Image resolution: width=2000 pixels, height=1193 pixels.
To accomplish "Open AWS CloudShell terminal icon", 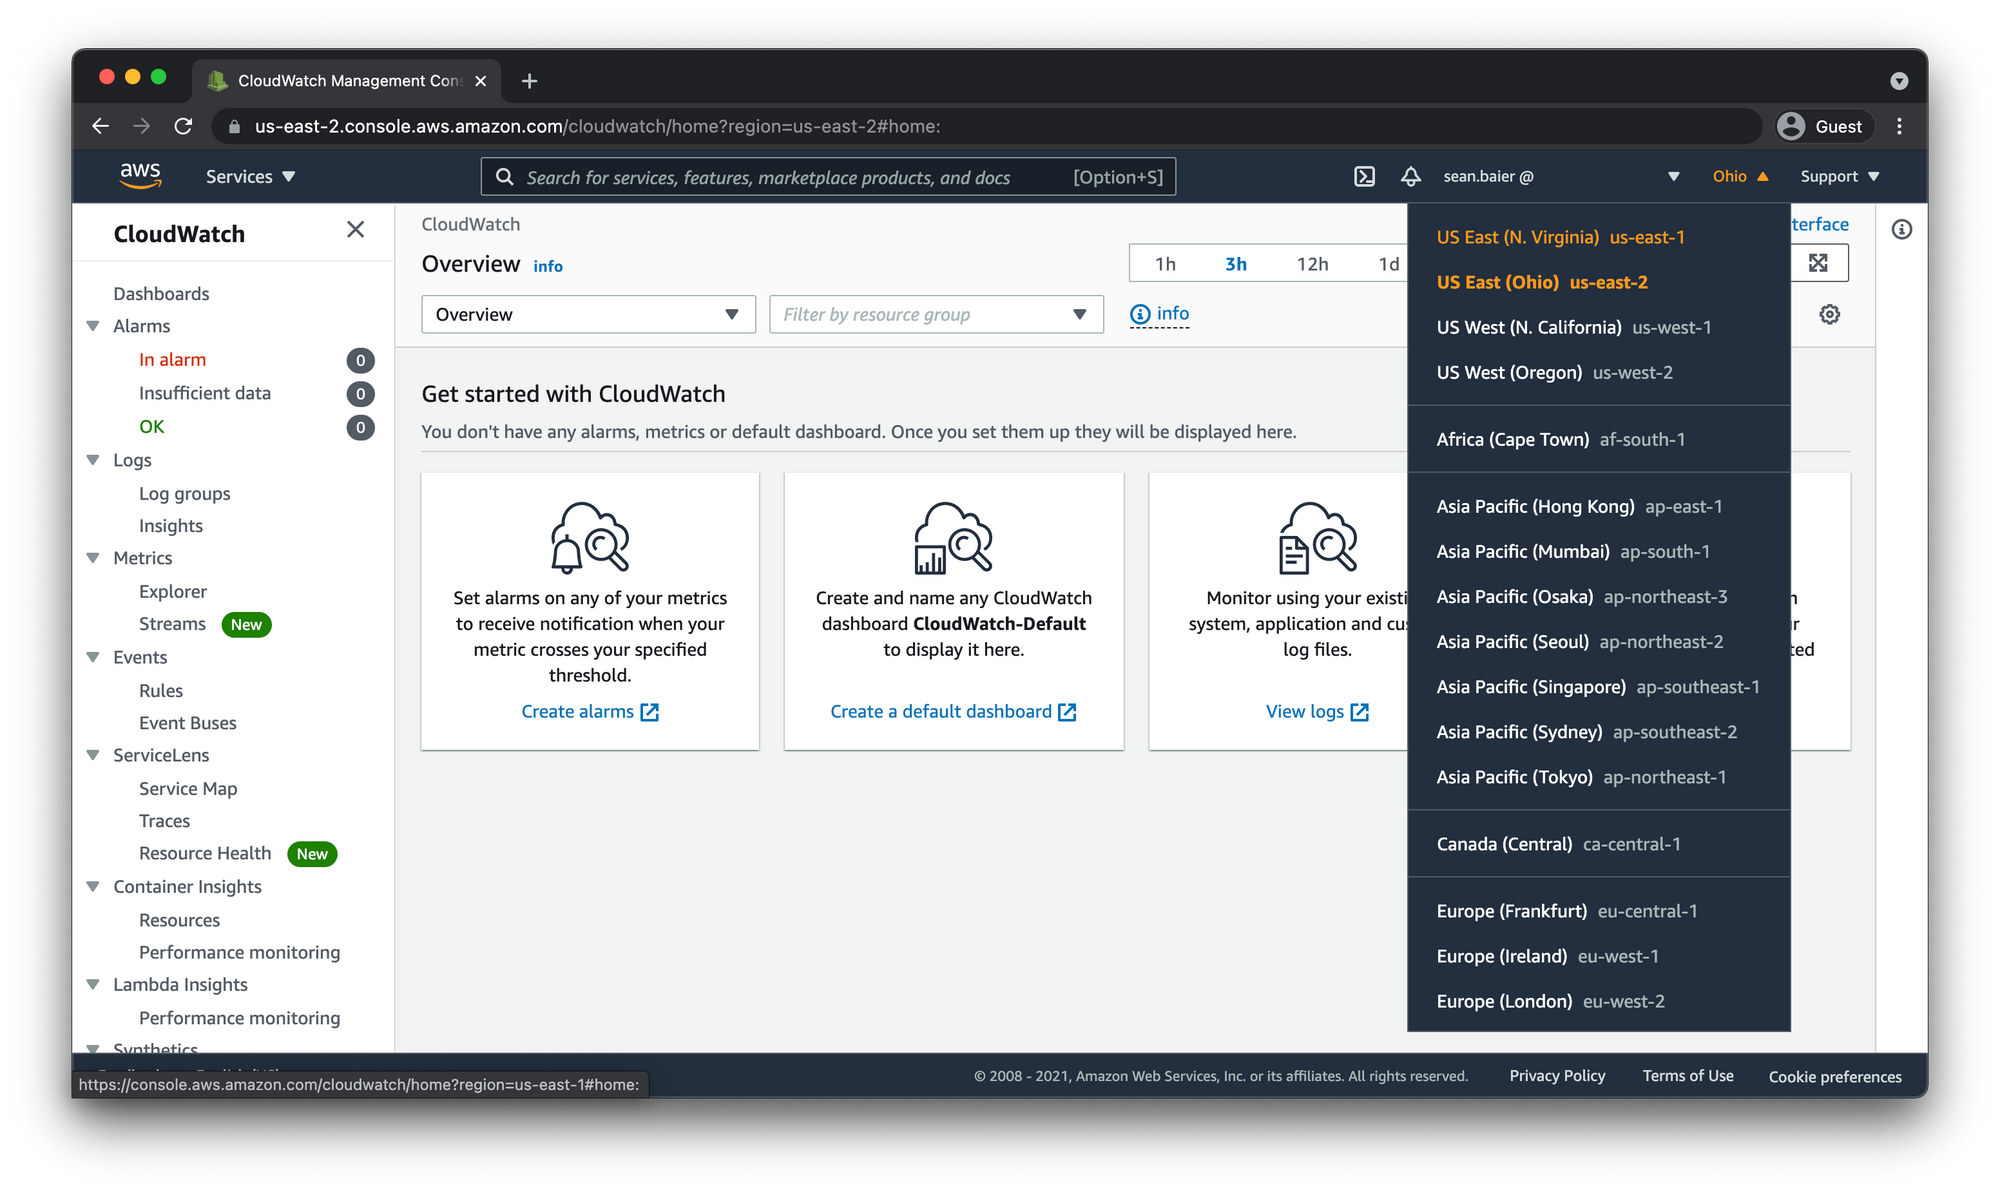I will click(1364, 177).
